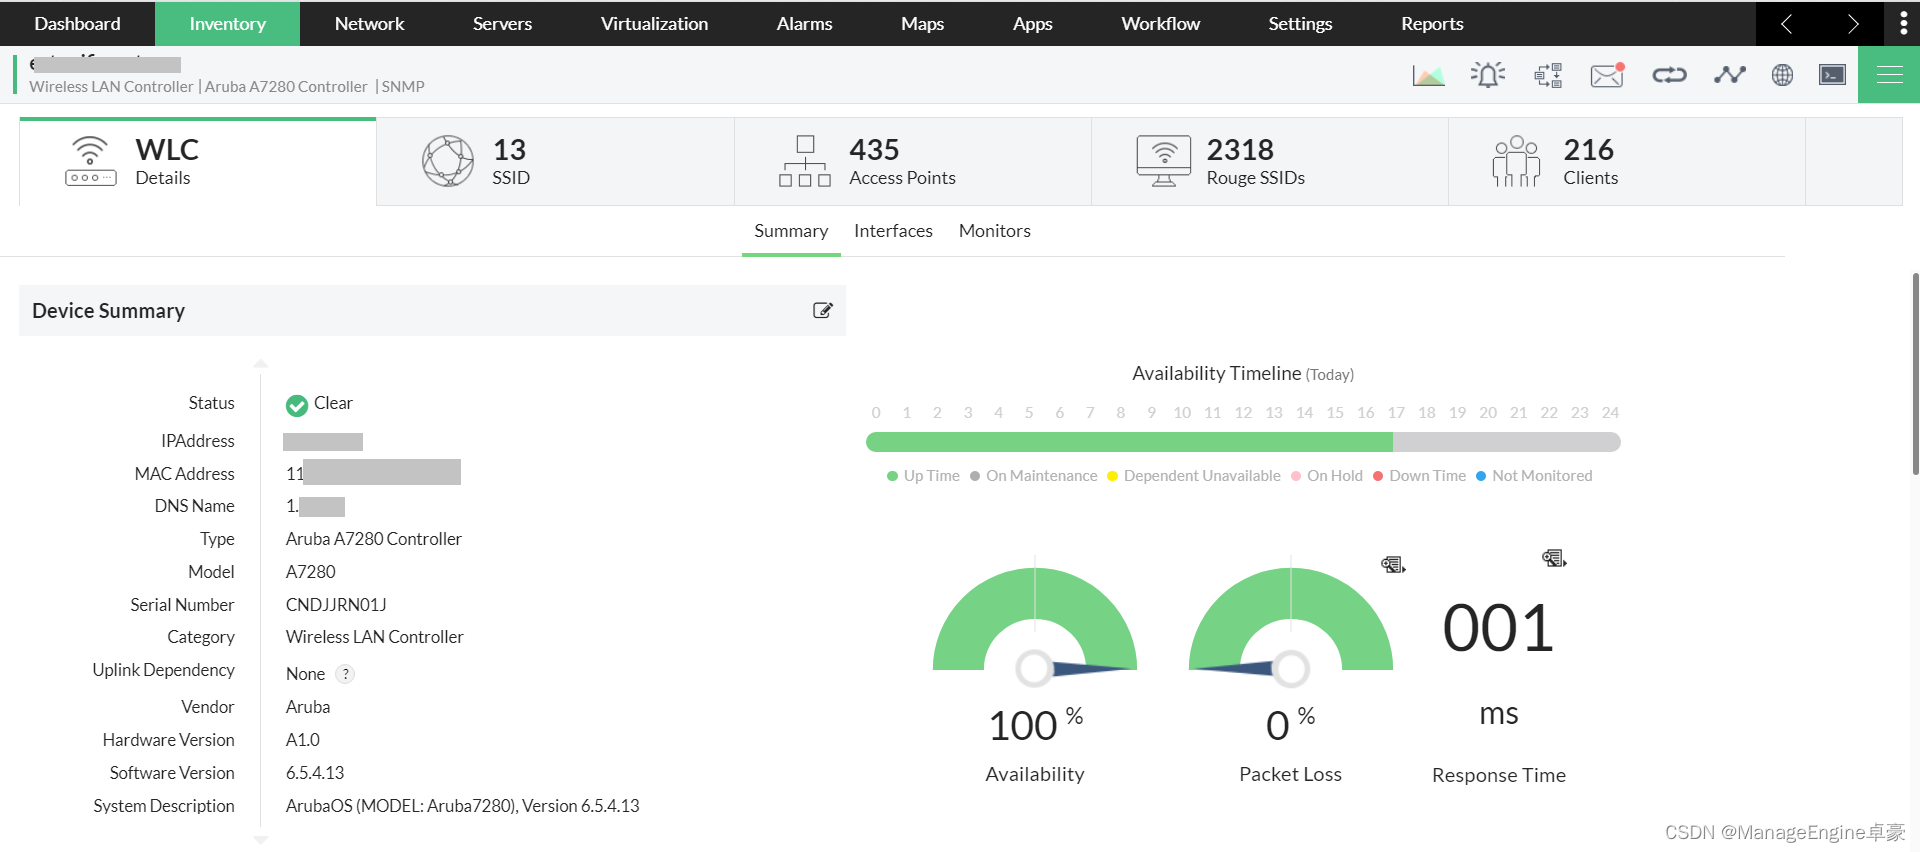
Task: Click the Up Time legend entry
Action: tap(923, 476)
